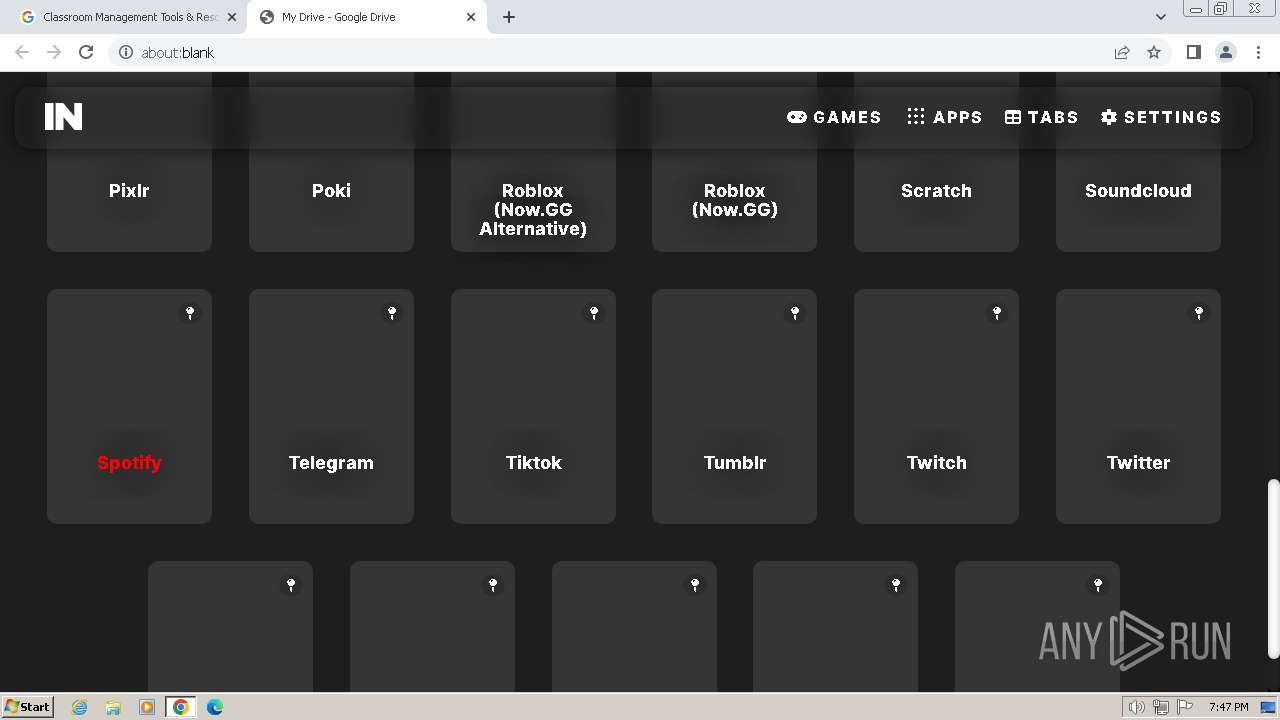The height and width of the screenshot is (720, 1280).
Task: Pin the Tumblr app card
Action: click(795, 313)
